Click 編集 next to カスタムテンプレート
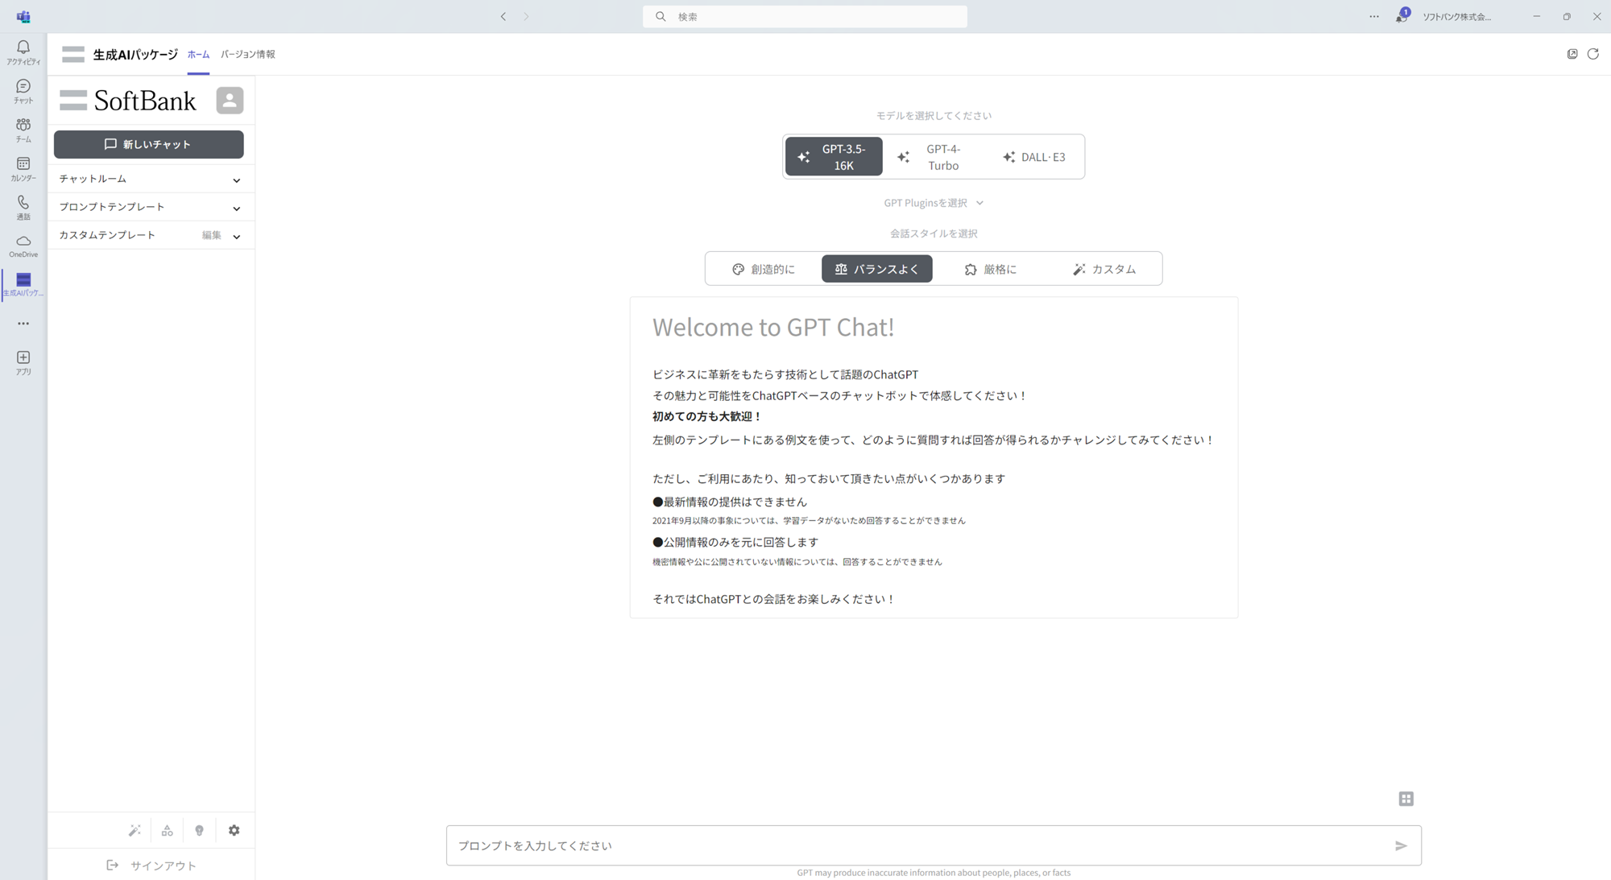The width and height of the screenshot is (1611, 880). click(211, 236)
